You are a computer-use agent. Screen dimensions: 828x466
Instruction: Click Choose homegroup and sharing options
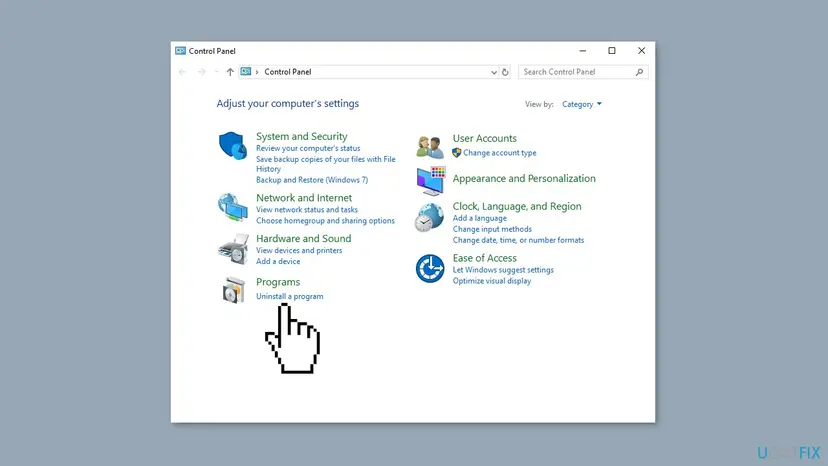coord(325,221)
